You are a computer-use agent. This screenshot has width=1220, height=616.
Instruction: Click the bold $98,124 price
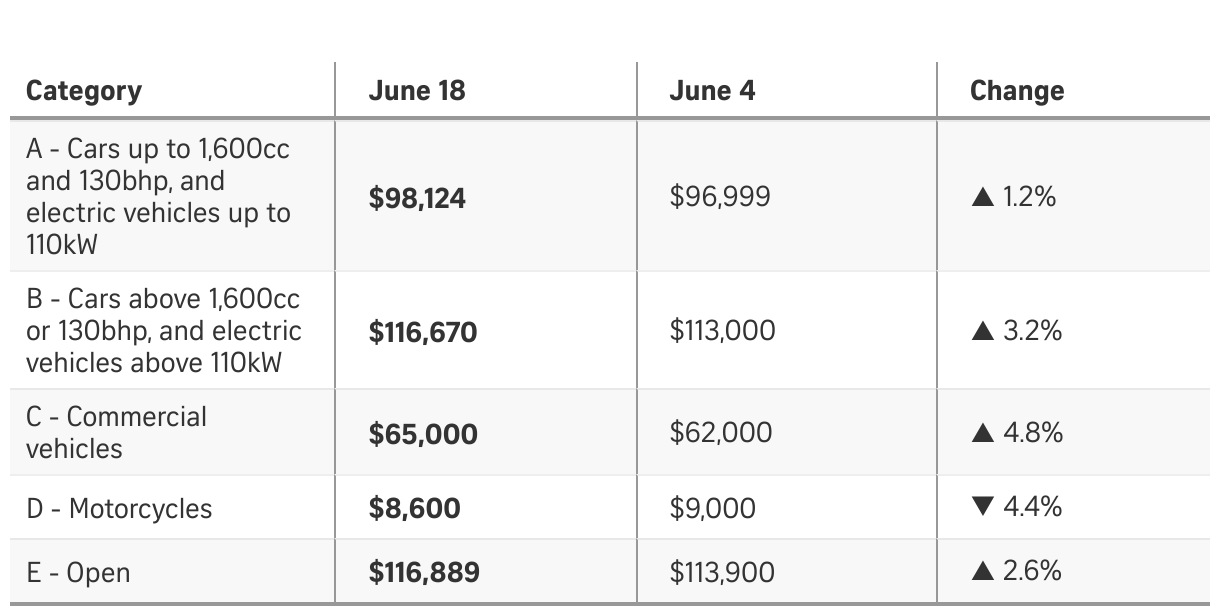coord(417,199)
